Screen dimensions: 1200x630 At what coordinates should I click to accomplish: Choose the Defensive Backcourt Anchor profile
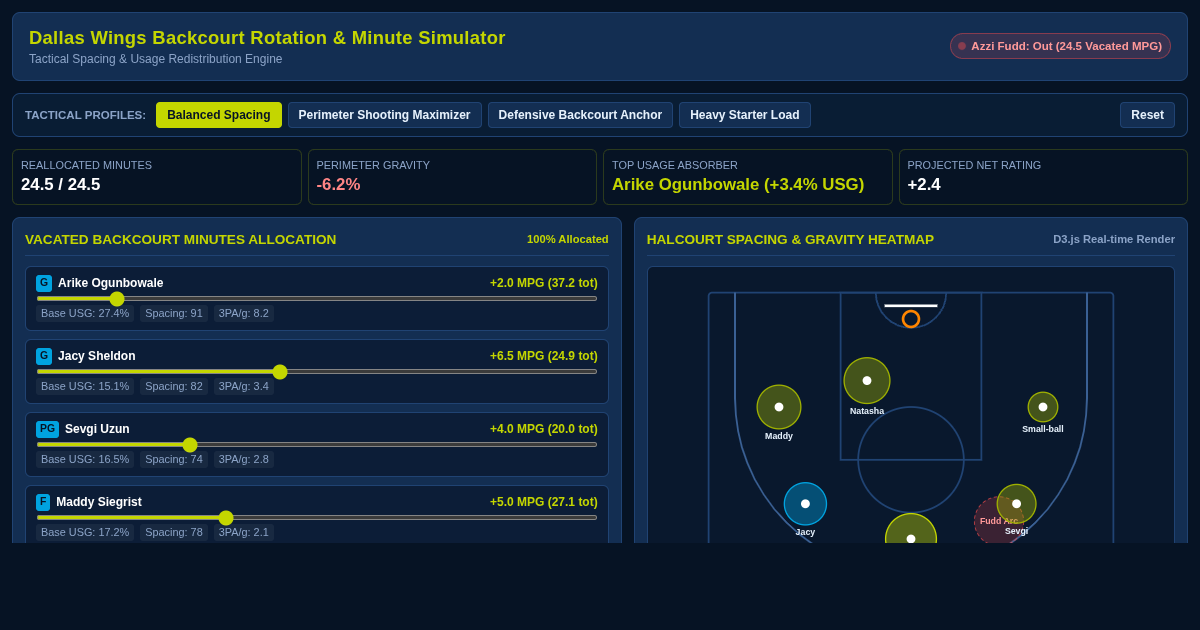coord(580,115)
